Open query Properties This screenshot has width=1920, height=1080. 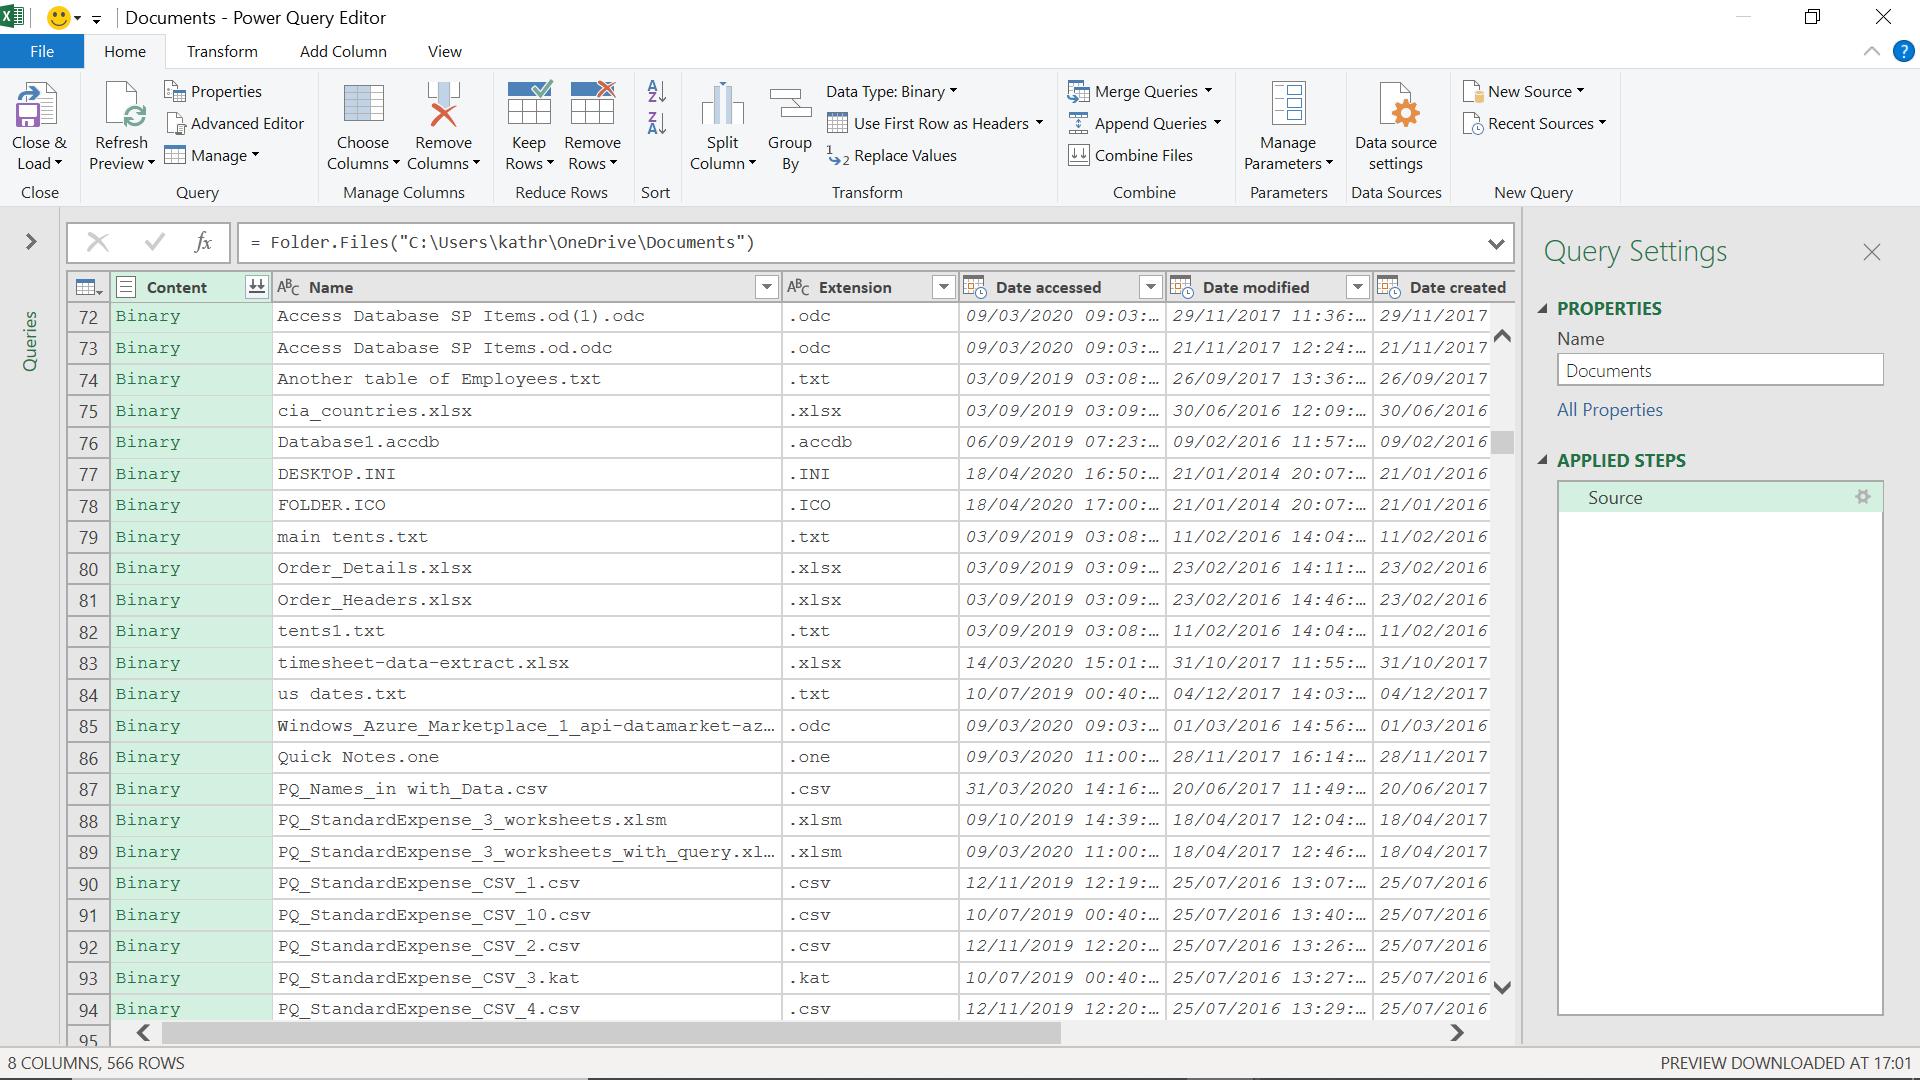(x=213, y=91)
